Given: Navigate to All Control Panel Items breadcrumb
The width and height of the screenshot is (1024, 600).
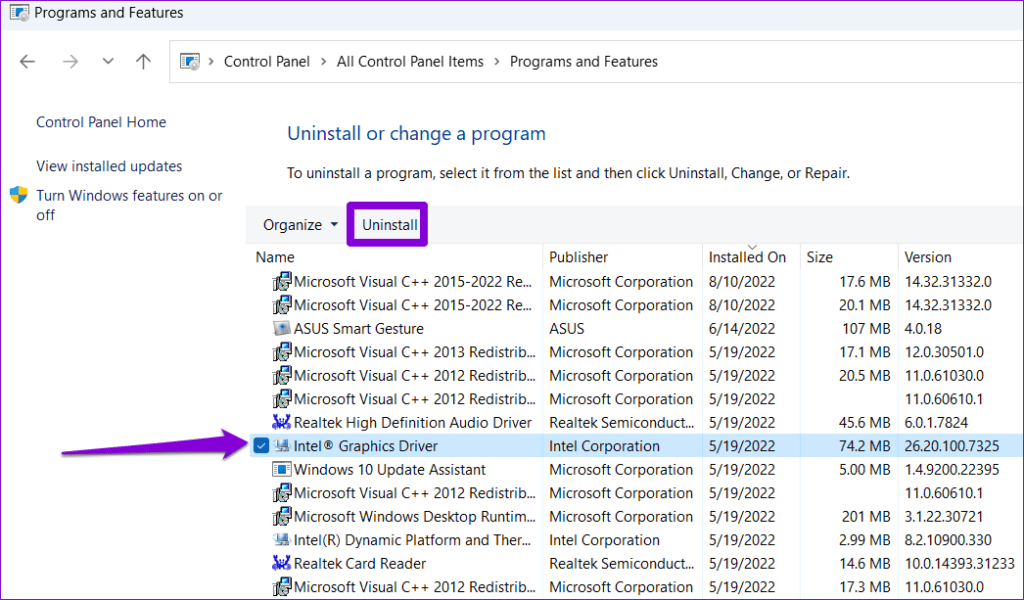Looking at the screenshot, I should pyautogui.click(x=410, y=61).
